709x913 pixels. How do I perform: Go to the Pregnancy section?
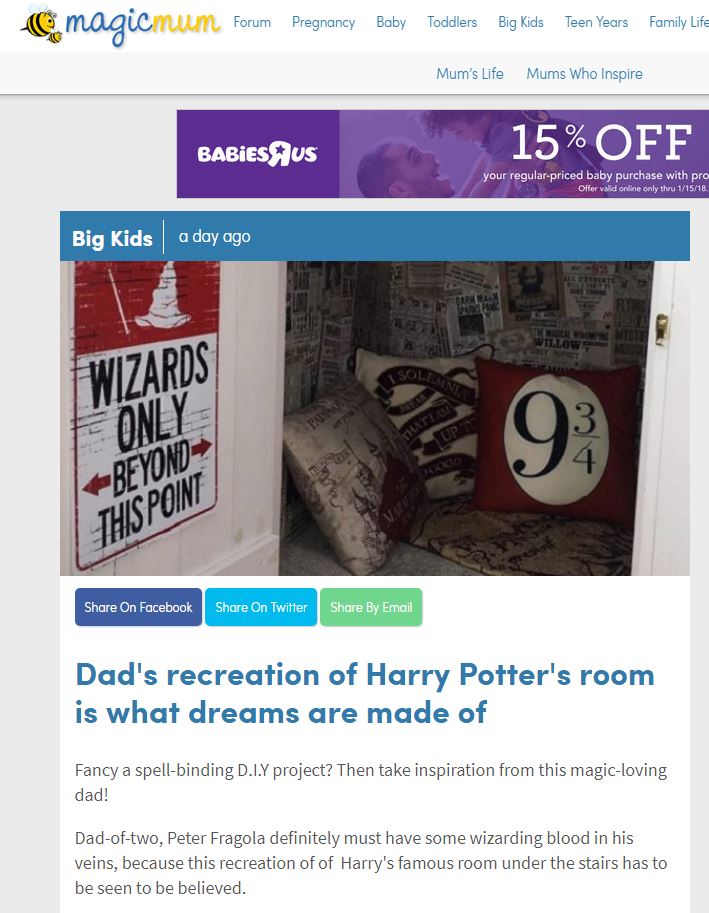point(323,22)
